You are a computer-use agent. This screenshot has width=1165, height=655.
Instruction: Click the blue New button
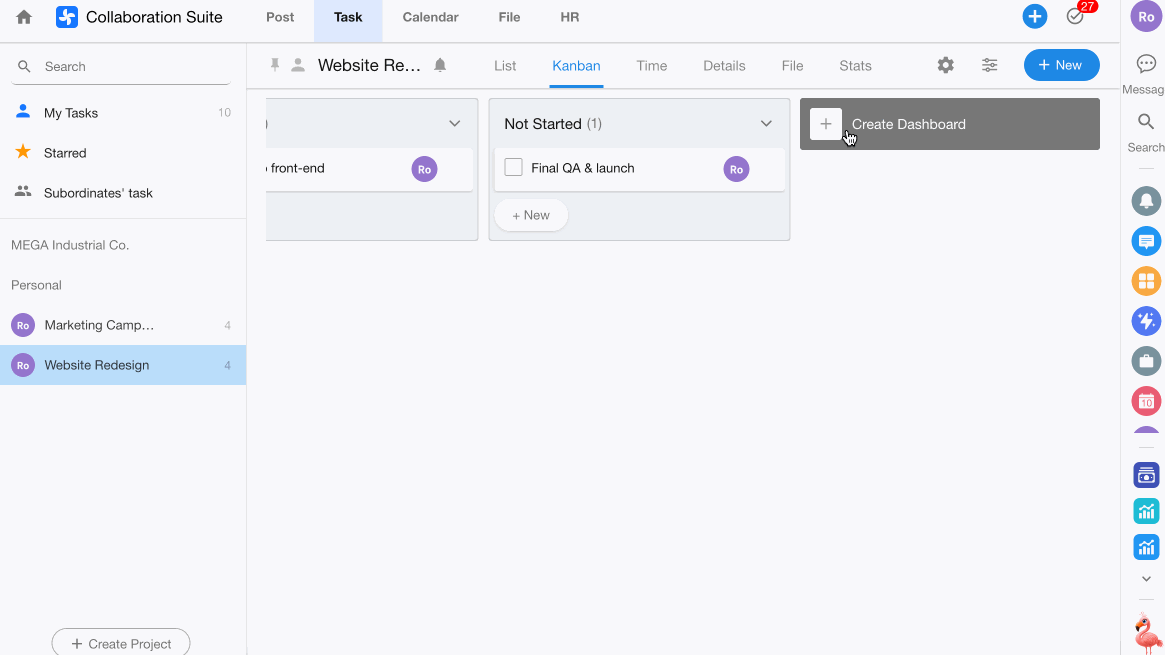1061,65
